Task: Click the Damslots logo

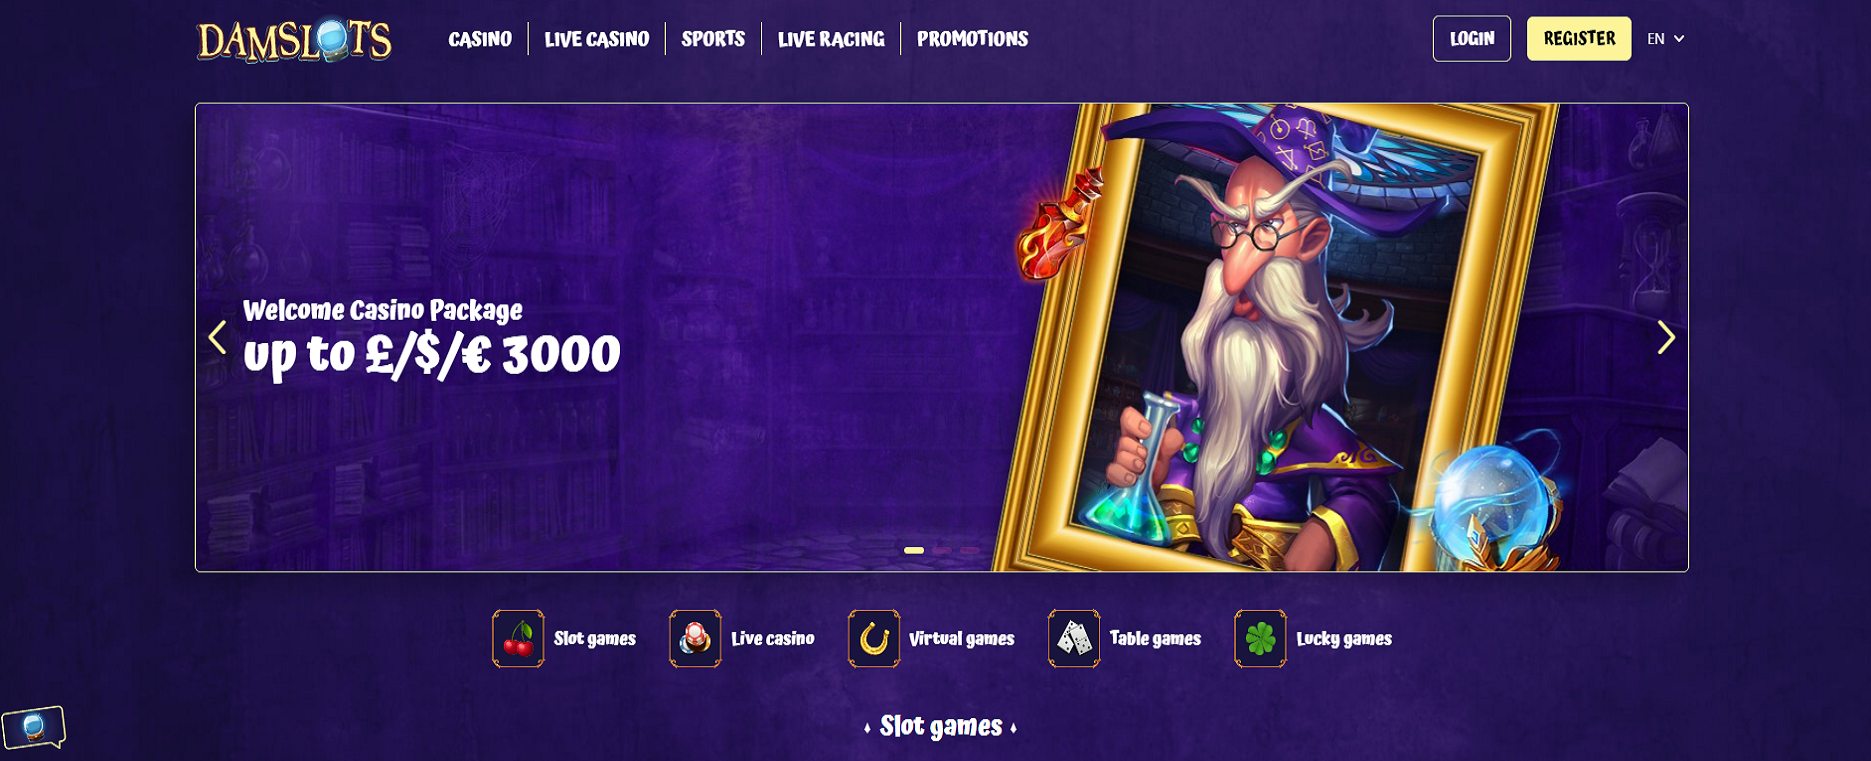Action: (294, 40)
